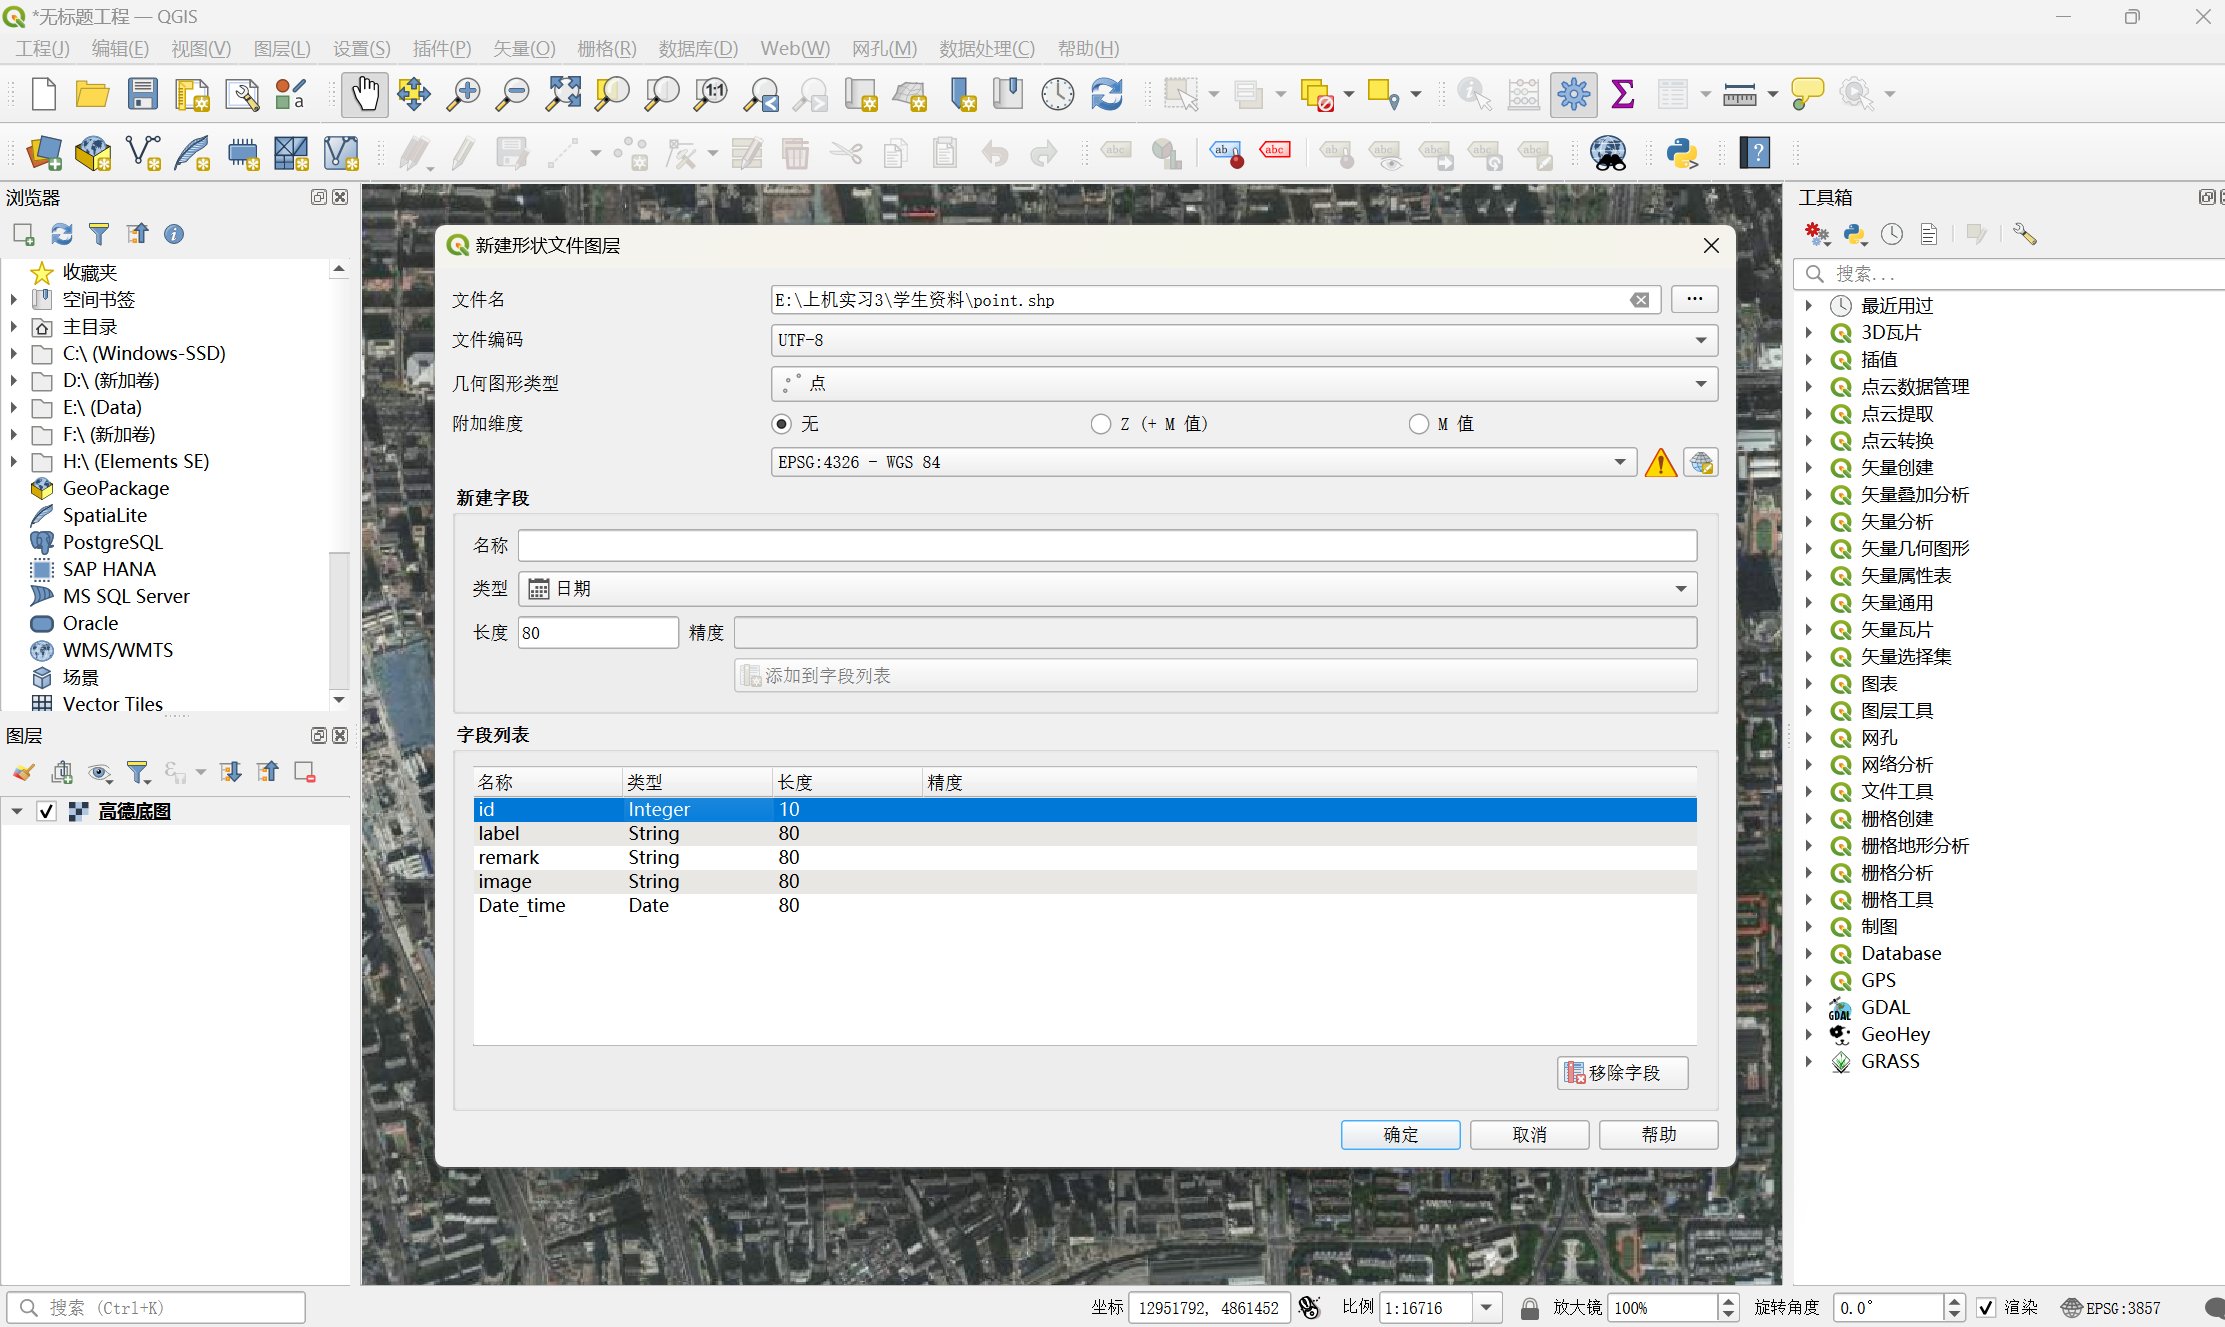
Task: Select the Pan Map hand tool
Action: click(365, 94)
